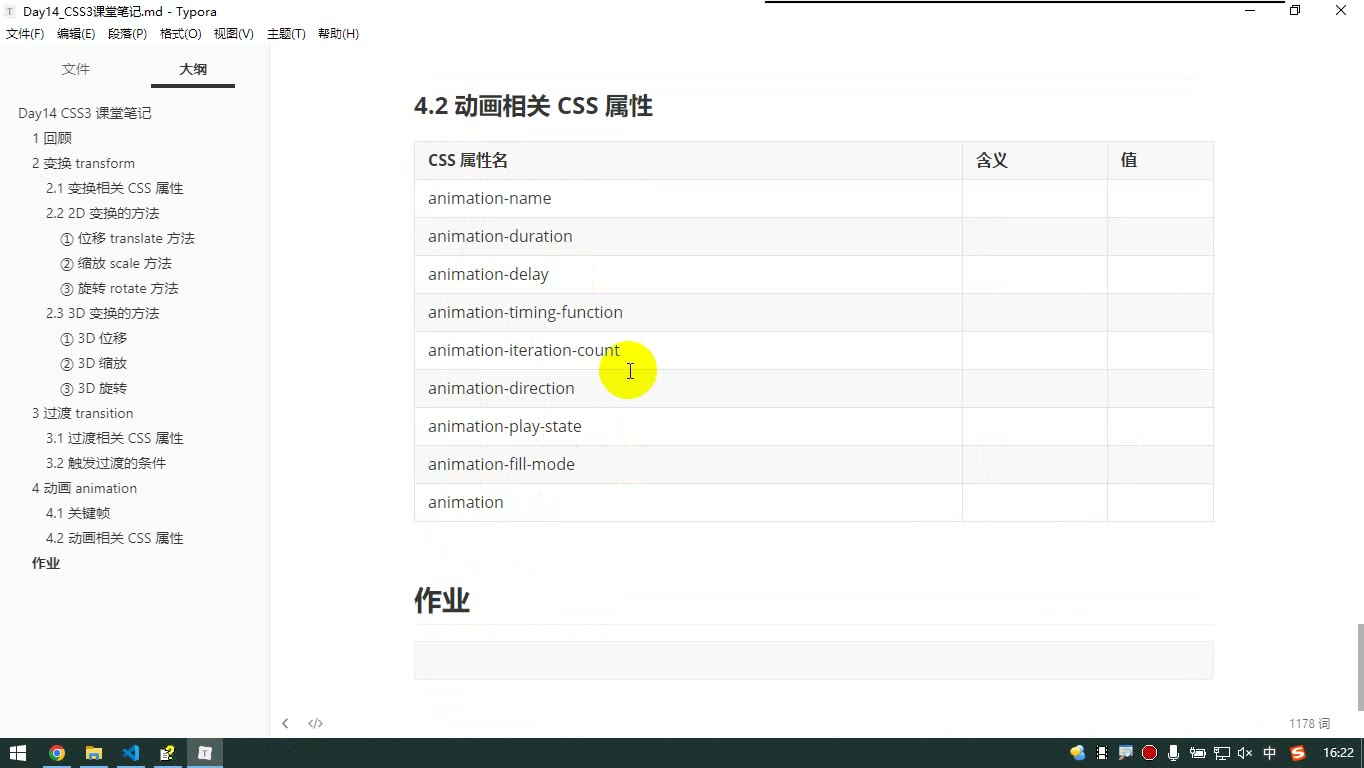Go to outline item 1 回顾
1364x768 pixels.
click(x=52, y=138)
